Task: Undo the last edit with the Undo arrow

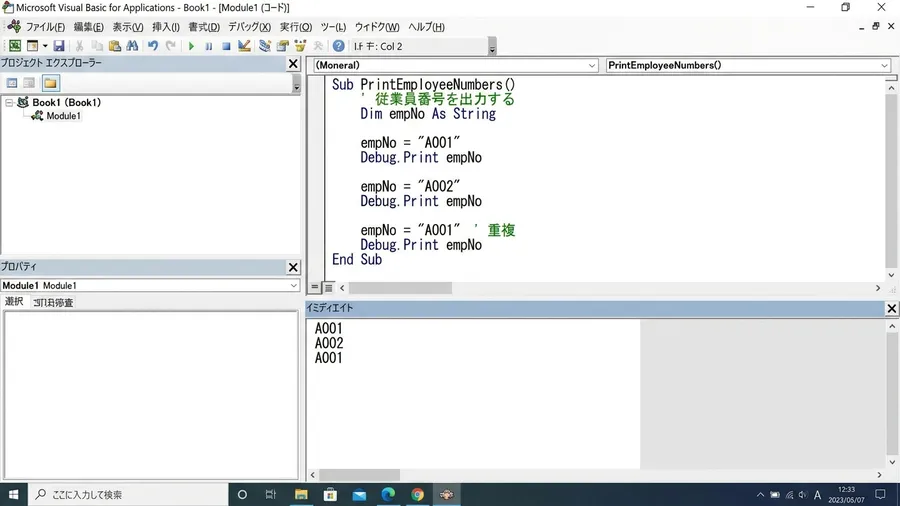Action: click(x=153, y=46)
